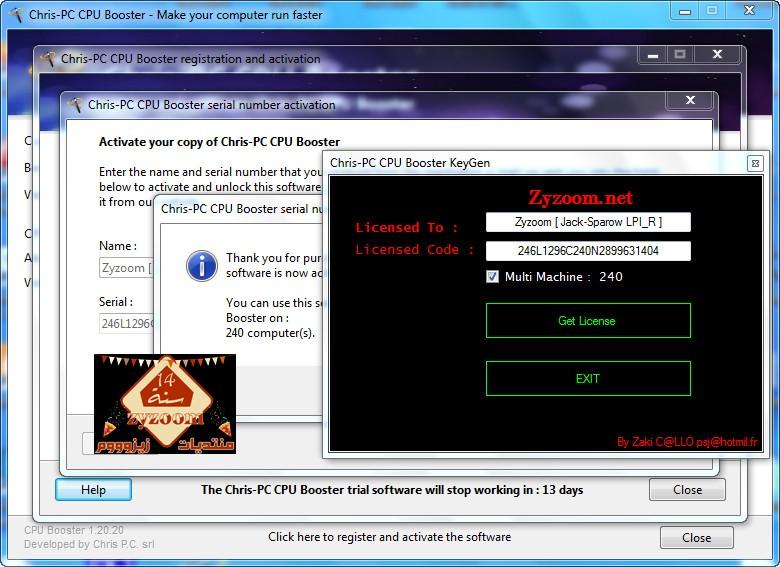Click the 'Licensed Code :' red label
This screenshot has height=567, width=780.
click(x=414, y=249)
